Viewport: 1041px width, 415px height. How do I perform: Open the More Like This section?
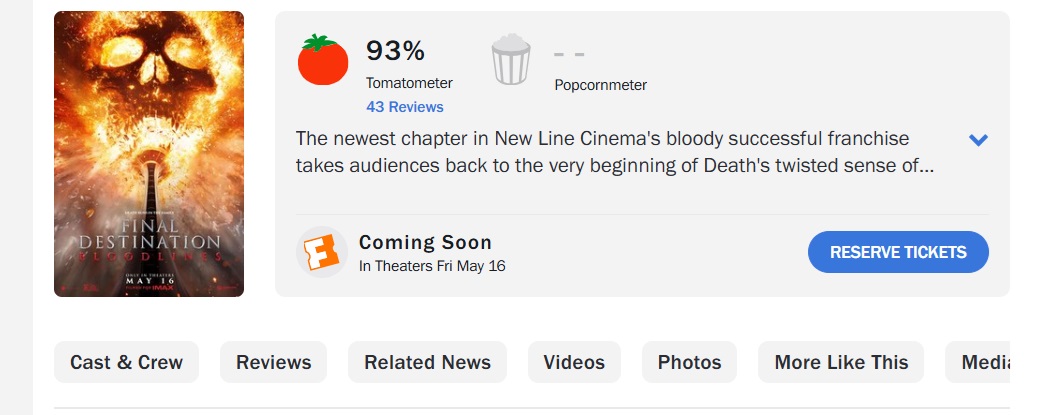[841, 362]
